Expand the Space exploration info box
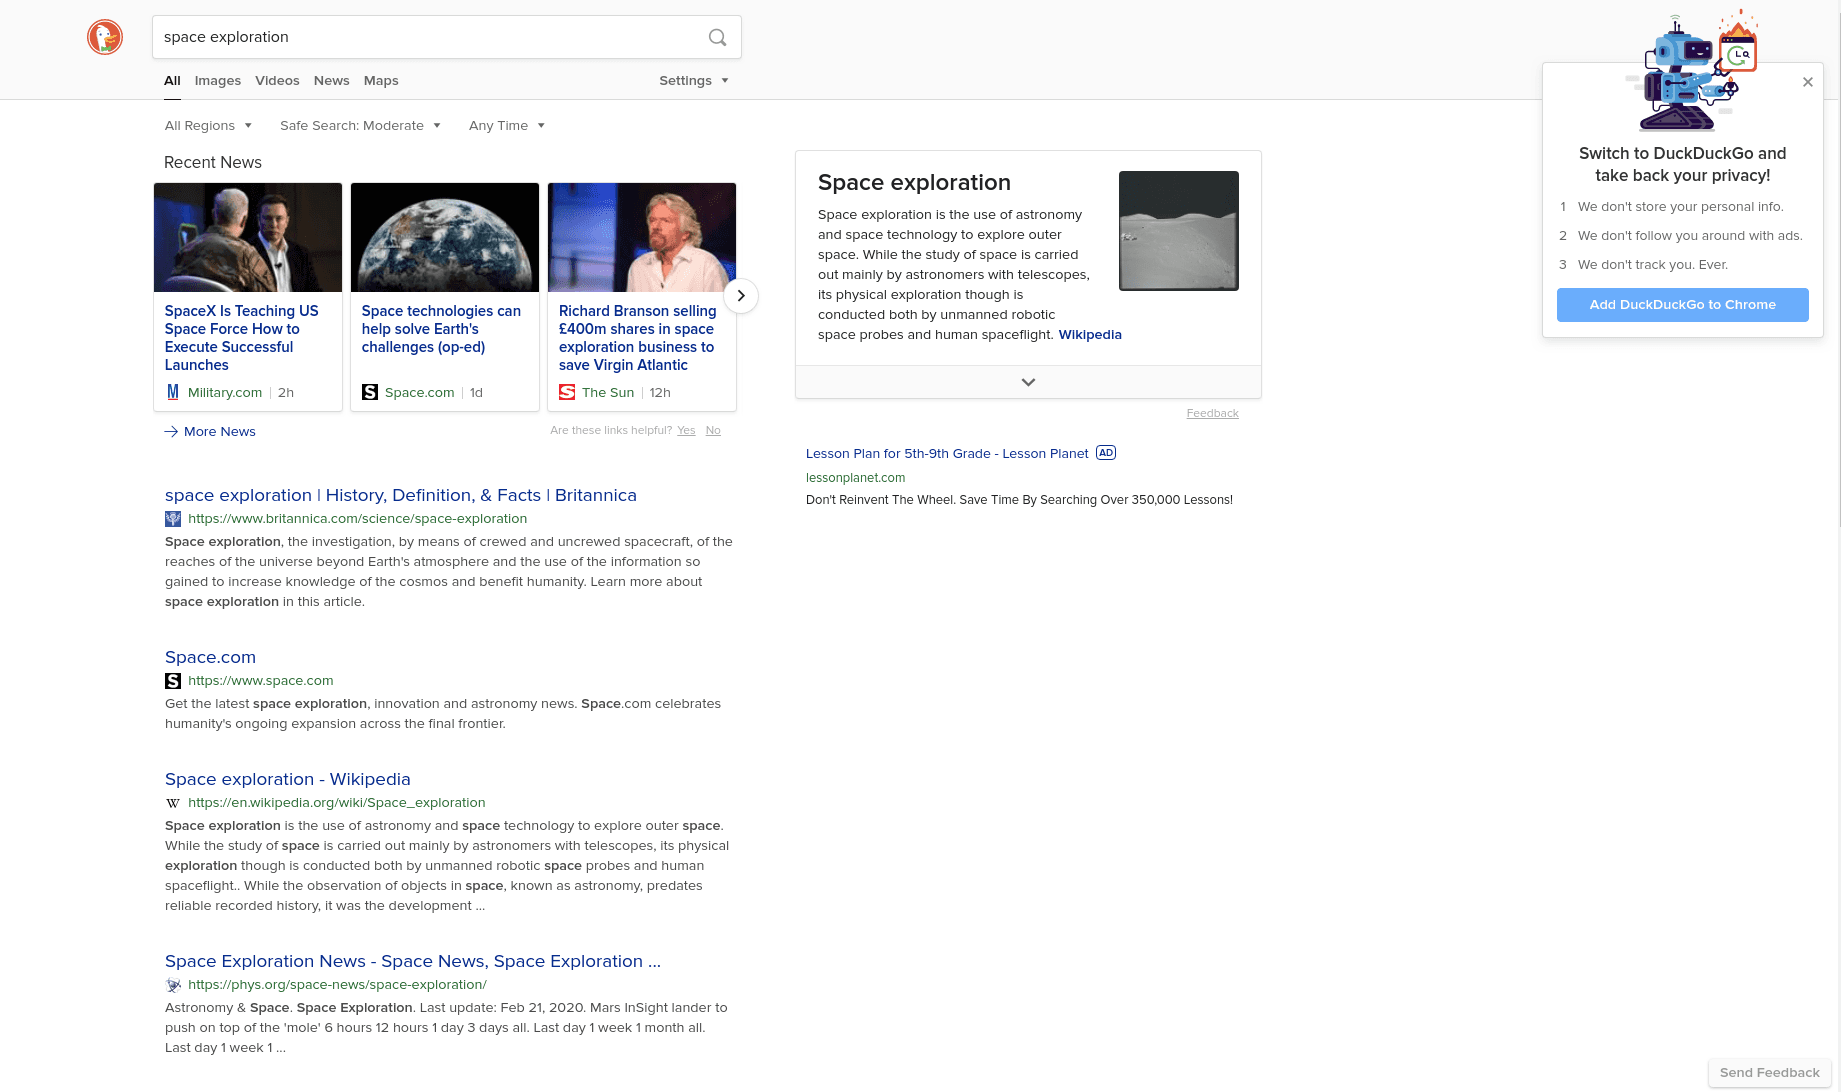This screenshot has height=1092, width=1841. click(1028, 382)
